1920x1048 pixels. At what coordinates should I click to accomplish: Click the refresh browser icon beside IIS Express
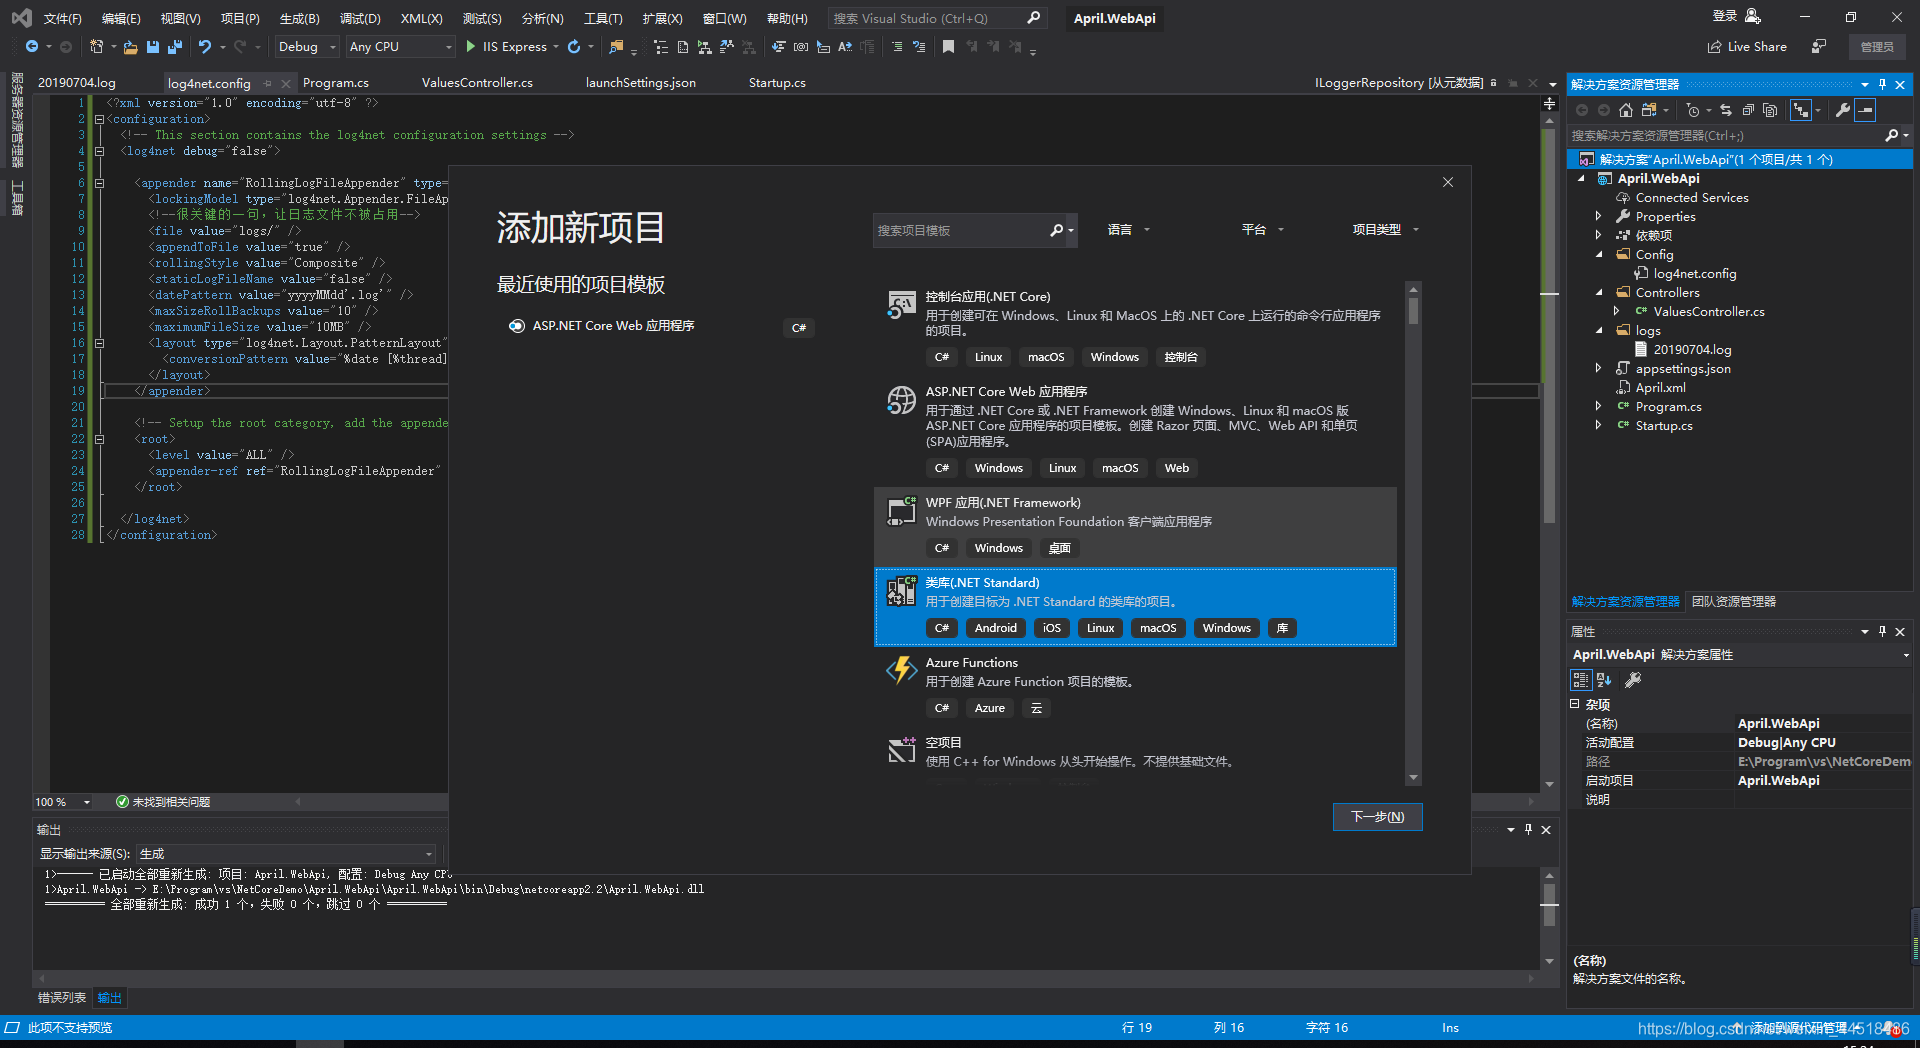point(574,47)
